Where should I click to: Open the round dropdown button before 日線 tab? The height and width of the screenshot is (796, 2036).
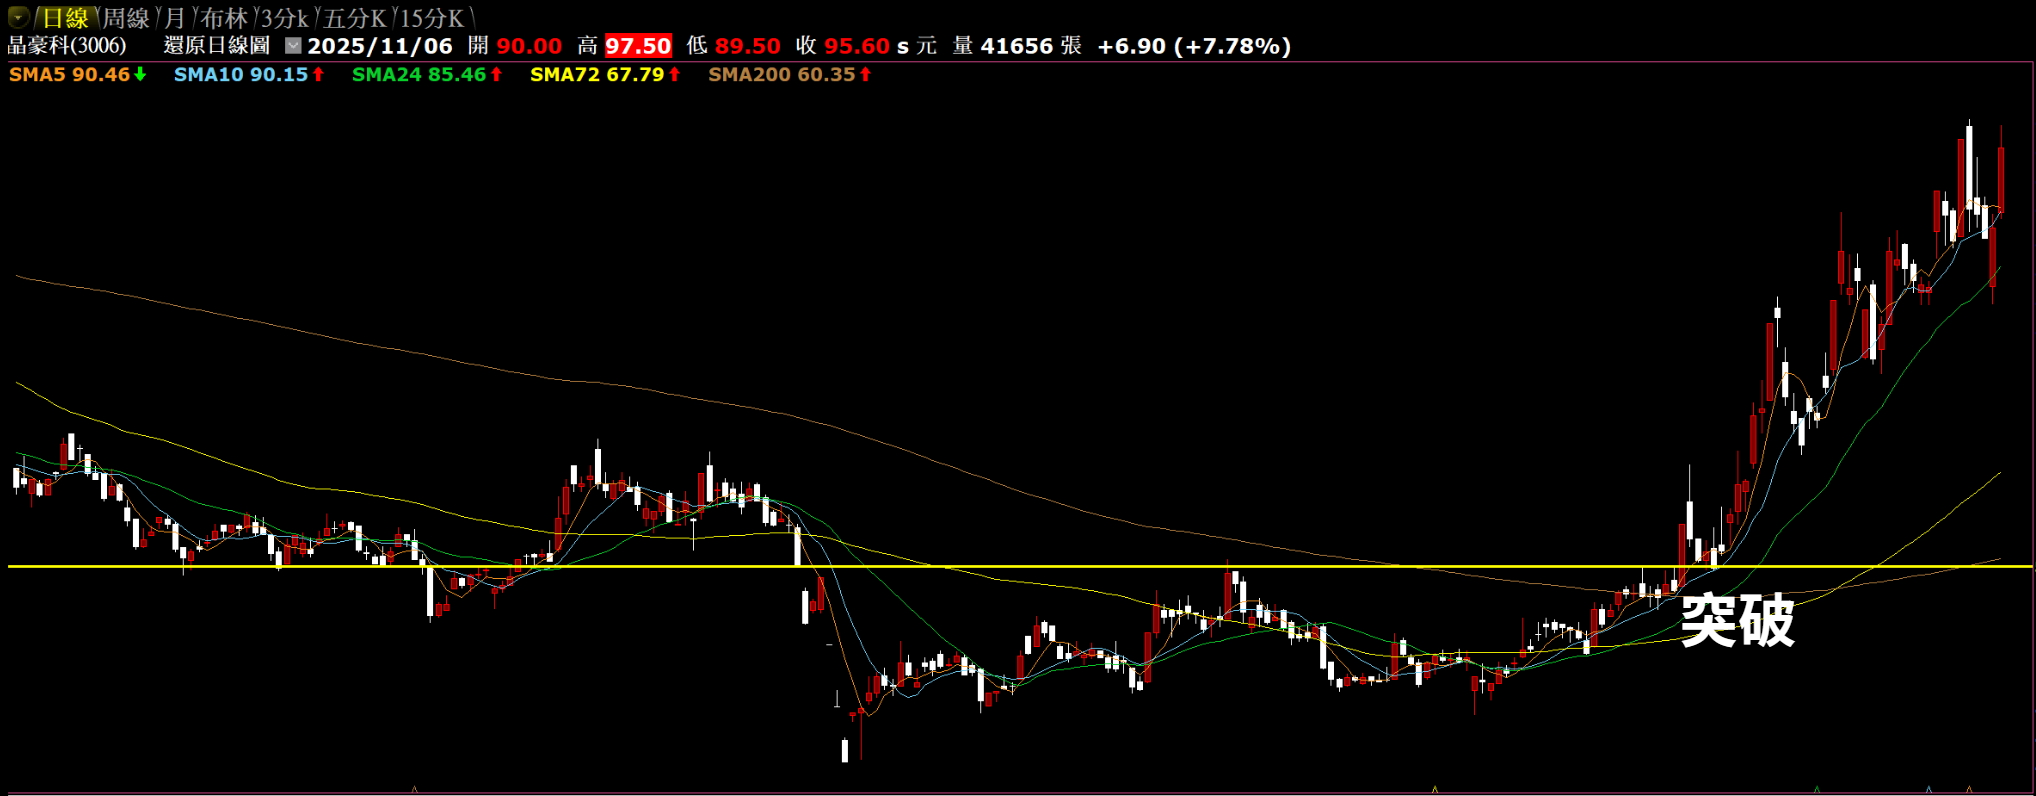coord(18,17)
